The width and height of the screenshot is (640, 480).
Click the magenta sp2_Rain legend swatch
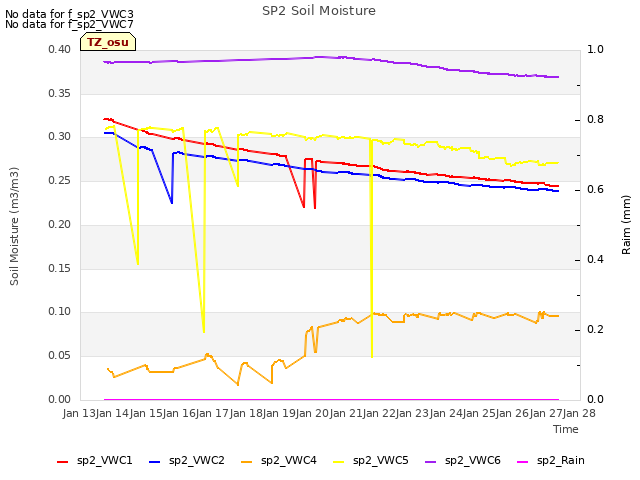click(522, 462)
